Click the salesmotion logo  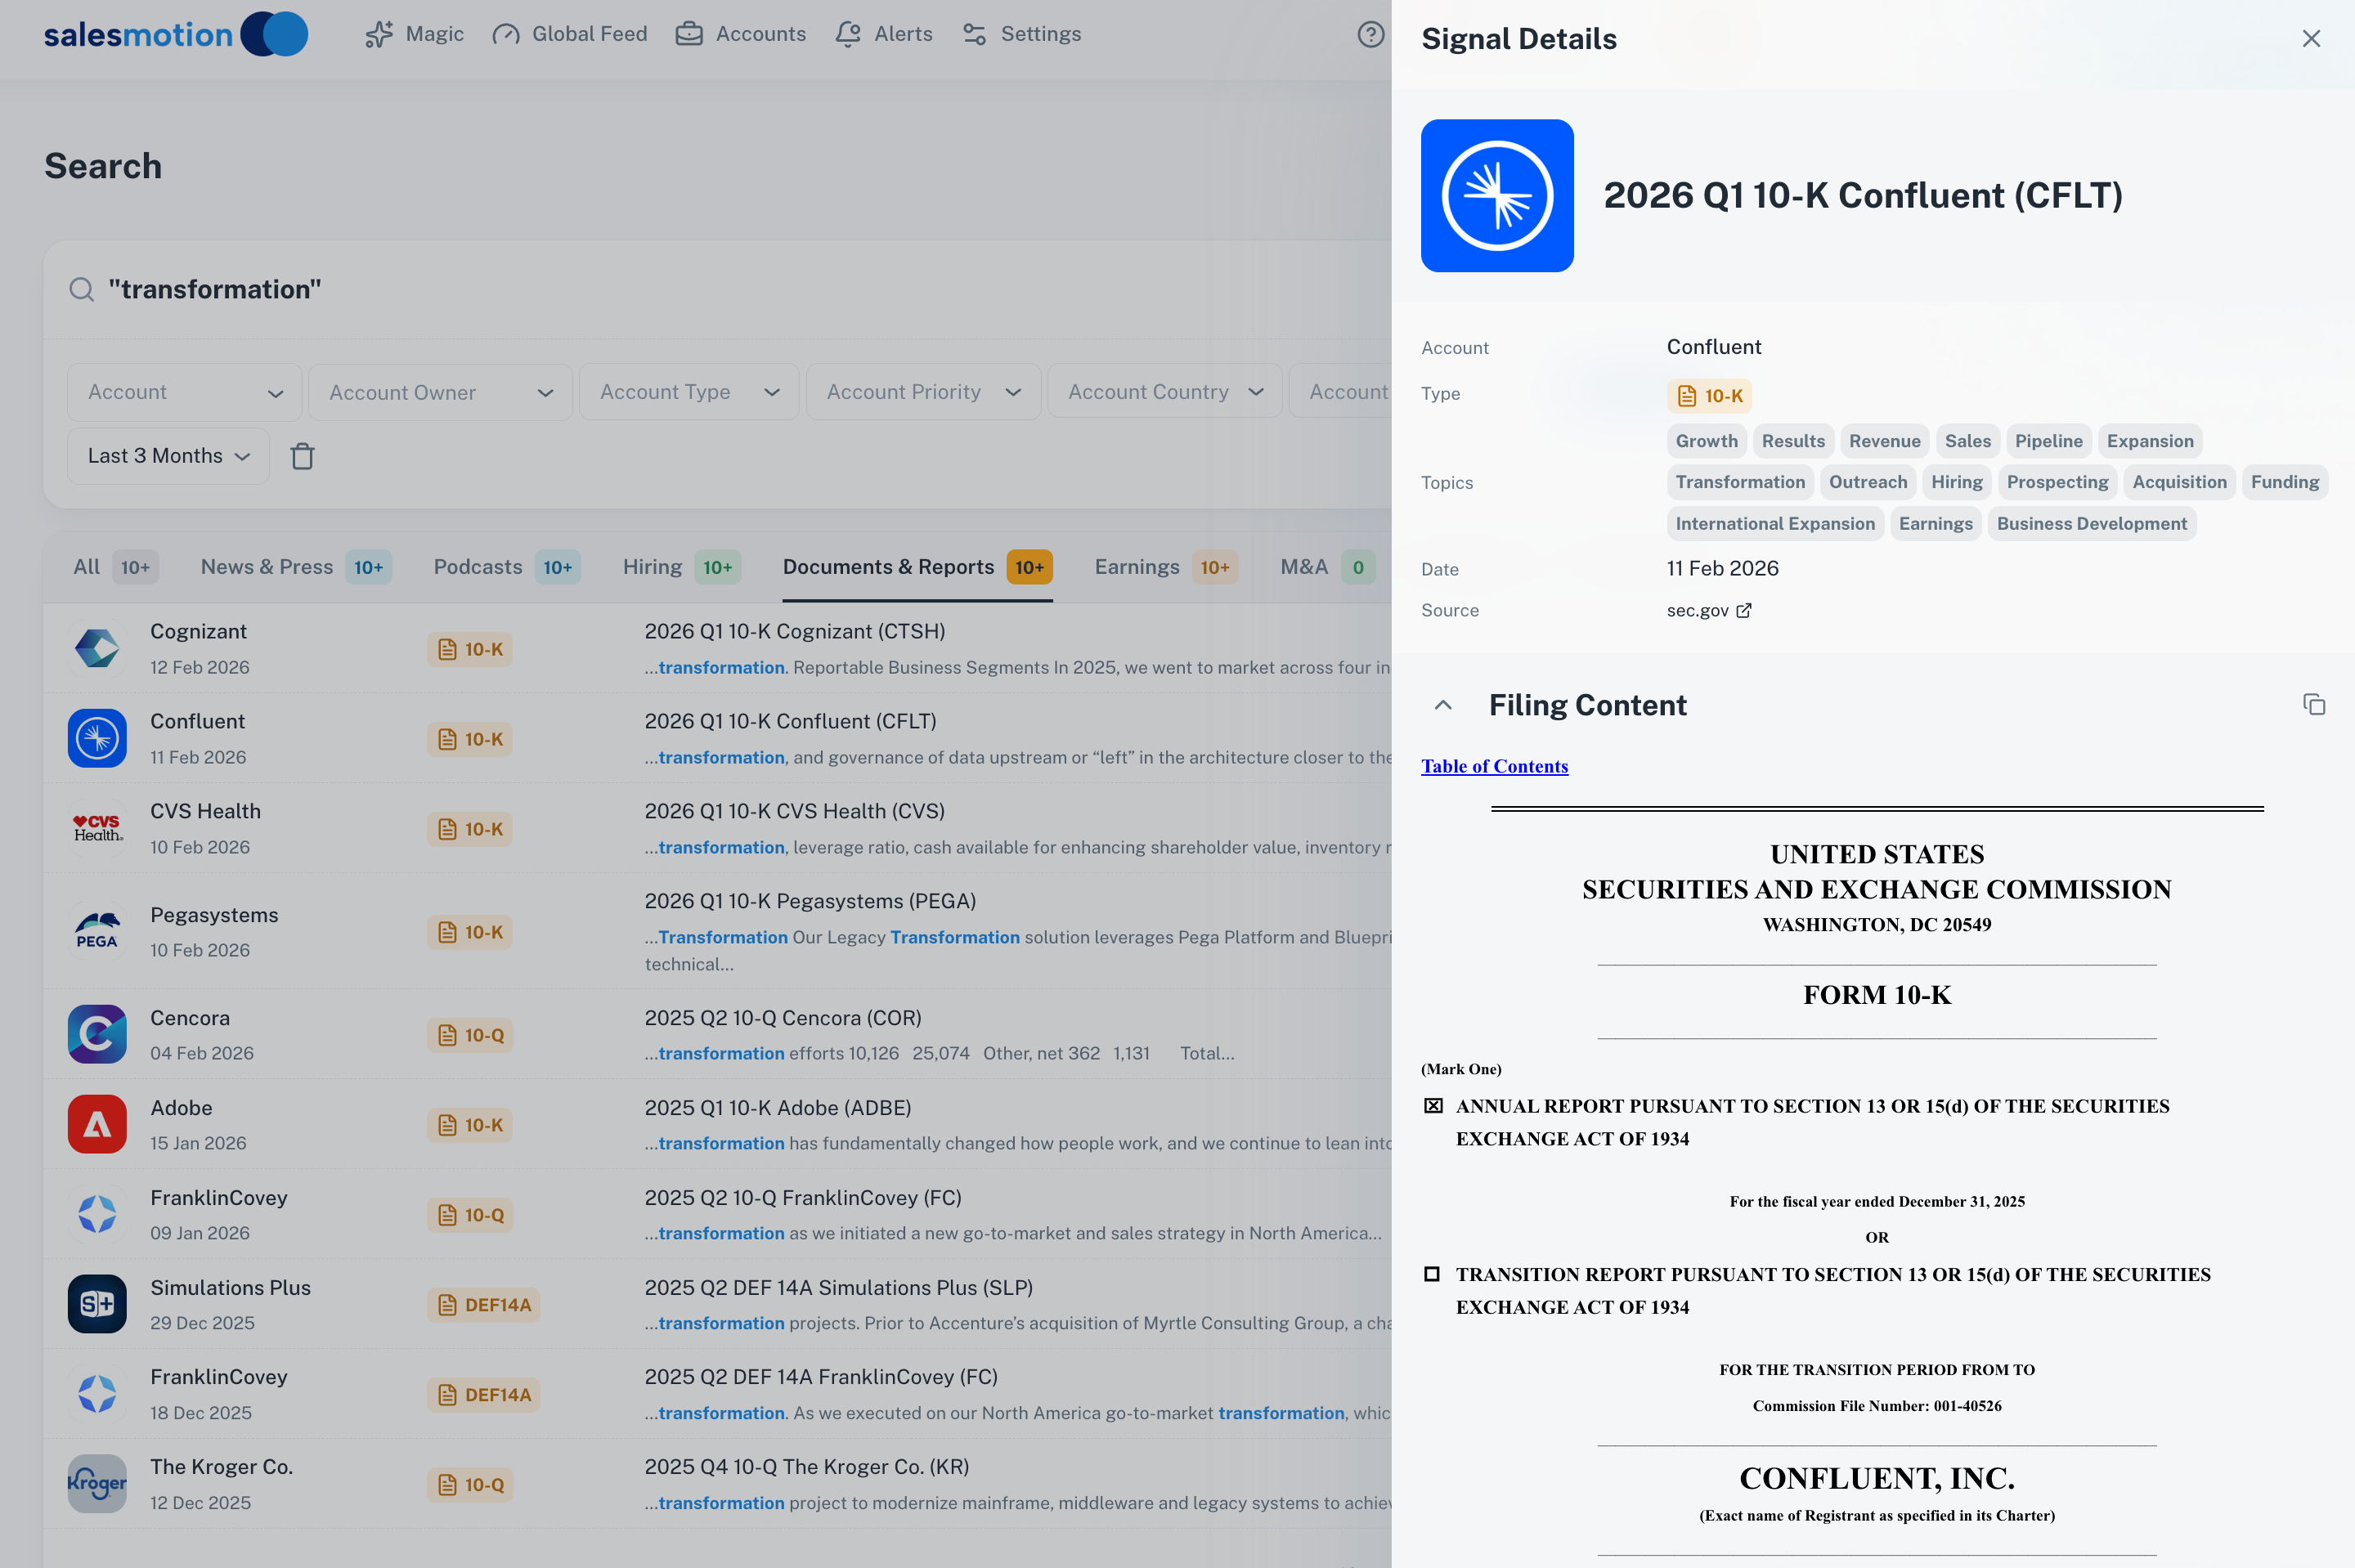(175, 35)
